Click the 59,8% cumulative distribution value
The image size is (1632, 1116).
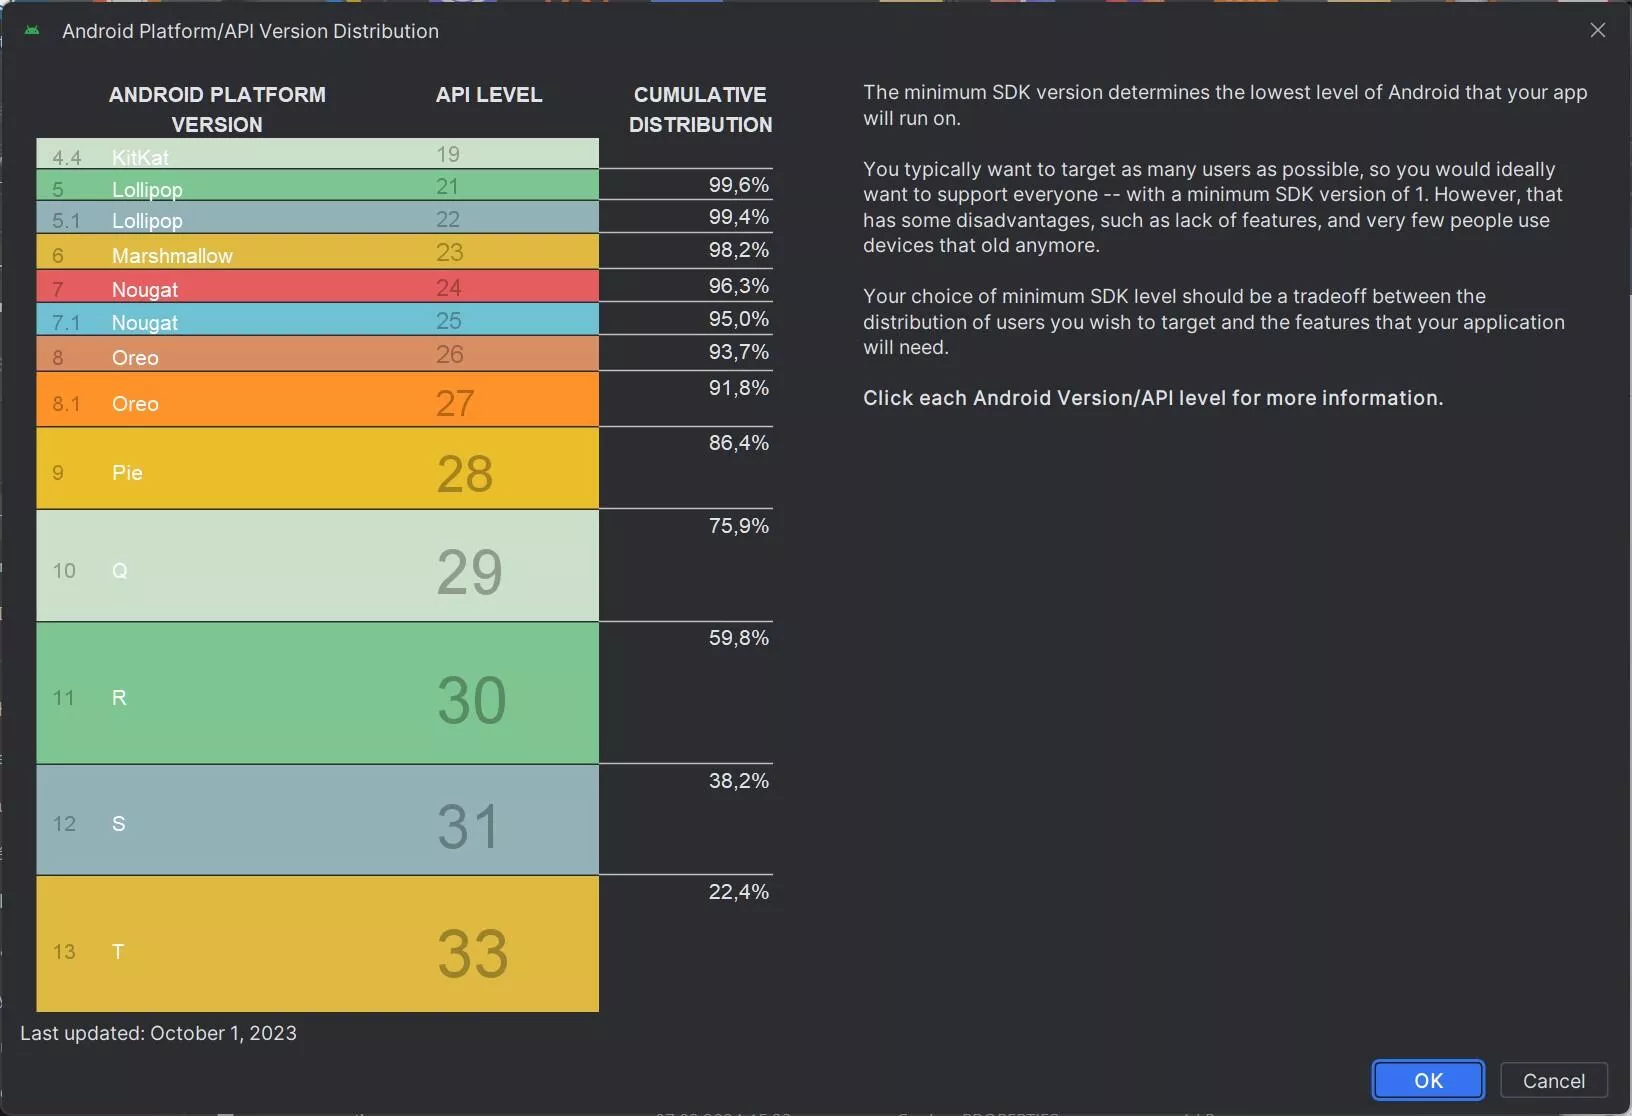click(x=739, y=638)
